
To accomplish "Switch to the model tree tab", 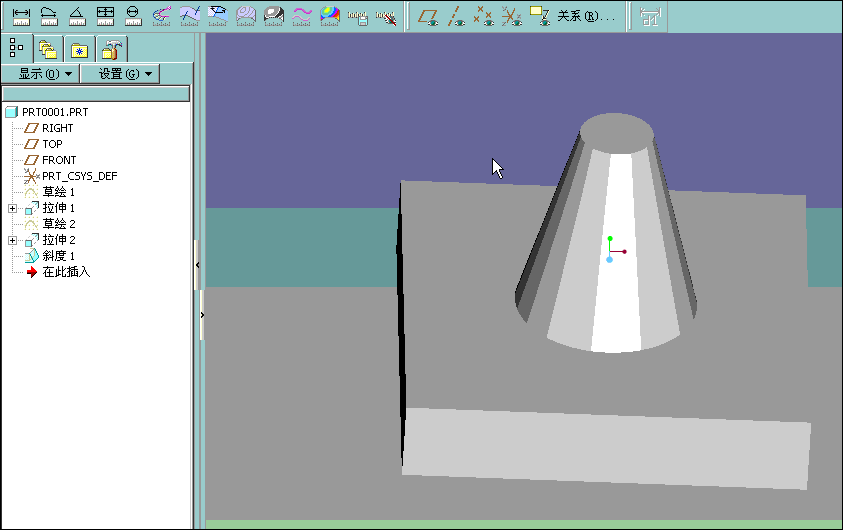I will (x=16, y=47).
